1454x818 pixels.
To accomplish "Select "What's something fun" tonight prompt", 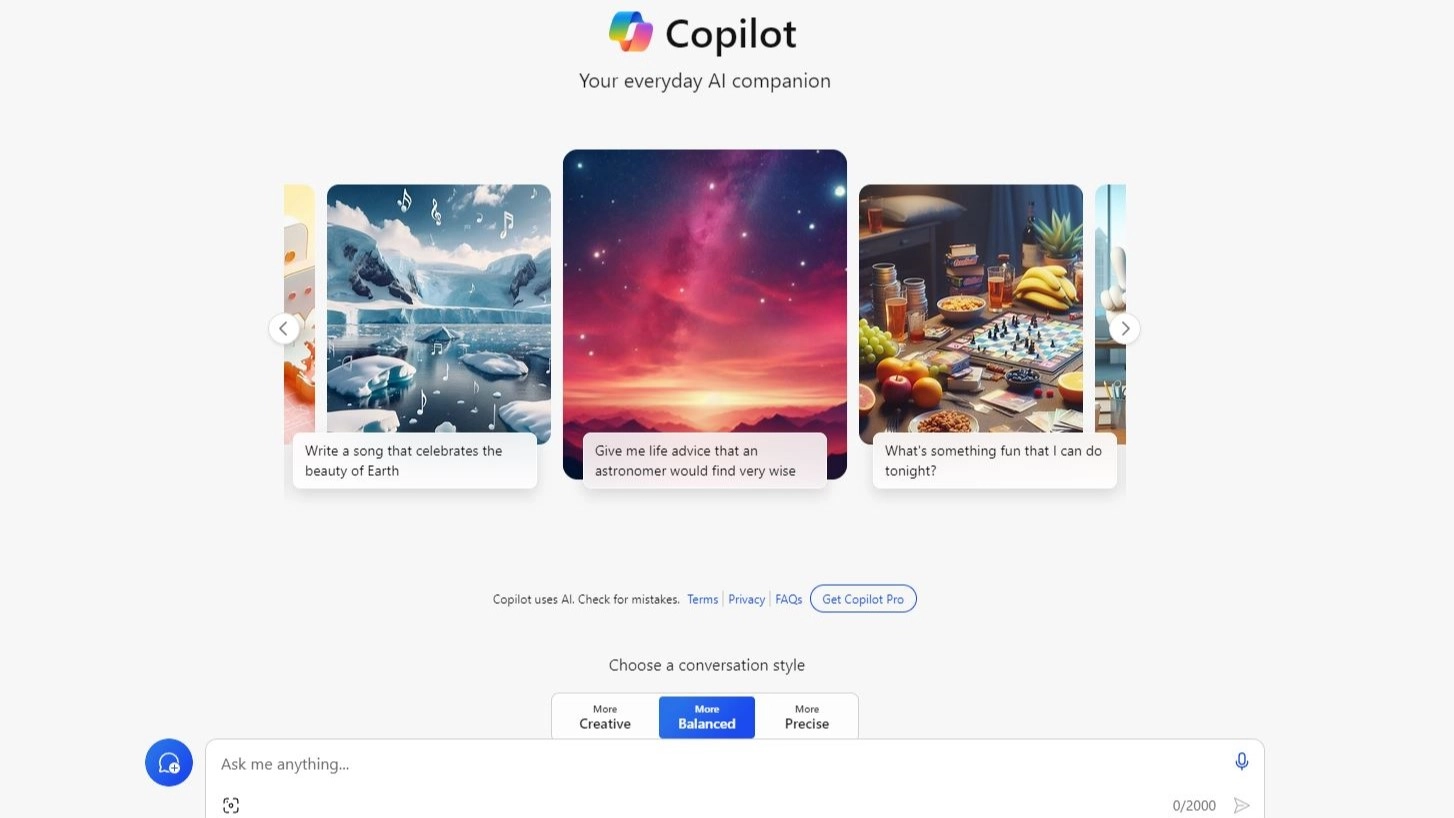I will (995, 461).
